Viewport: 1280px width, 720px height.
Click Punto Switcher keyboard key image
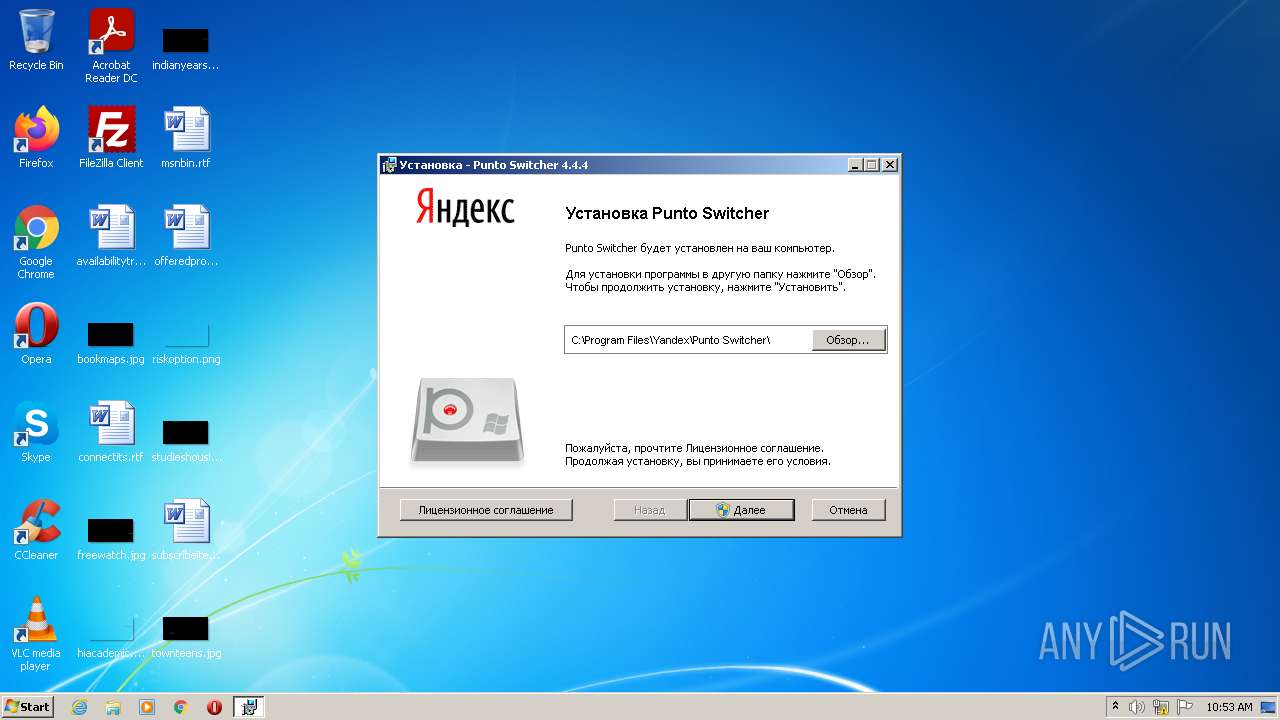[x=467, y=420]
